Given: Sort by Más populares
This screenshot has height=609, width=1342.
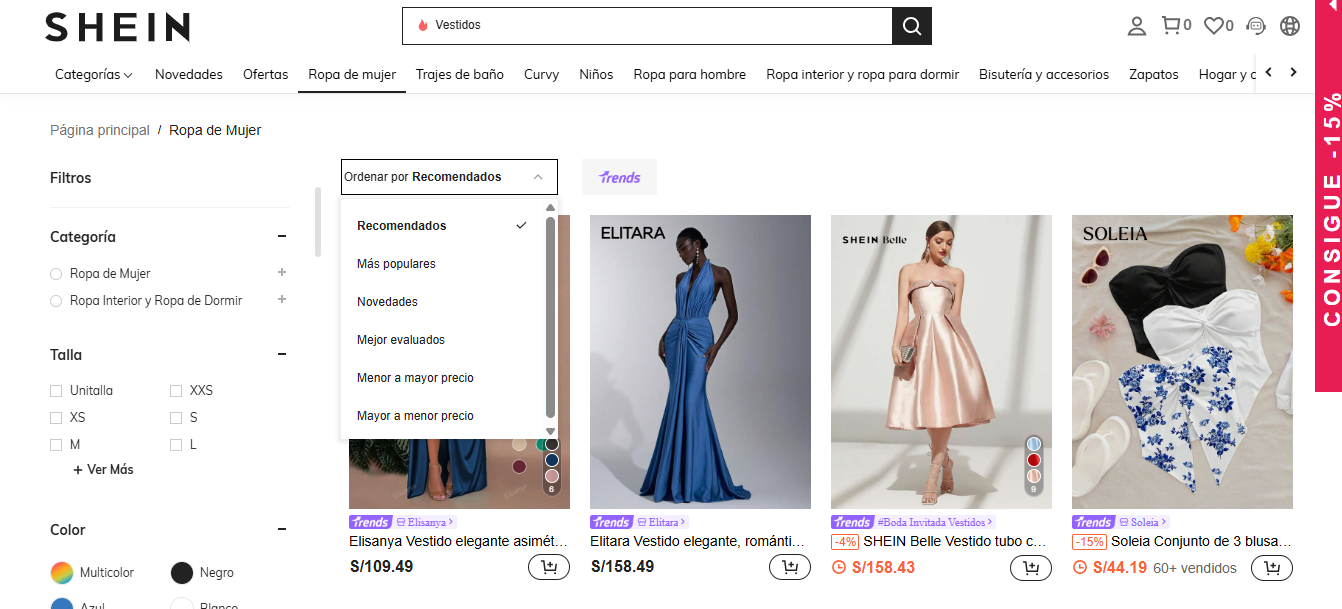Looking at the screenshot, I should [442, 264].
